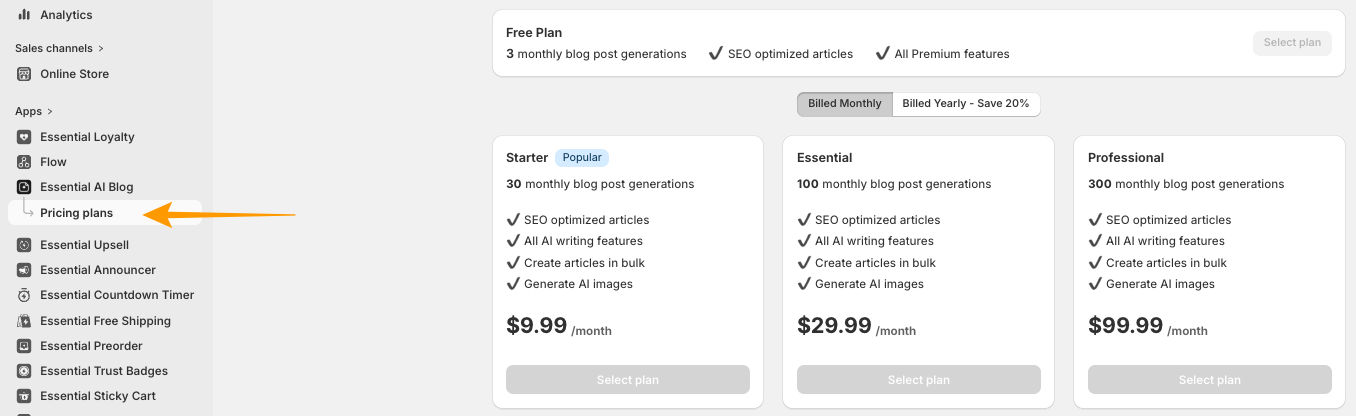This screenshot has height=416, width=1356.
Task: Open Essential Loyalty app icon
Action: pos(24,137)
